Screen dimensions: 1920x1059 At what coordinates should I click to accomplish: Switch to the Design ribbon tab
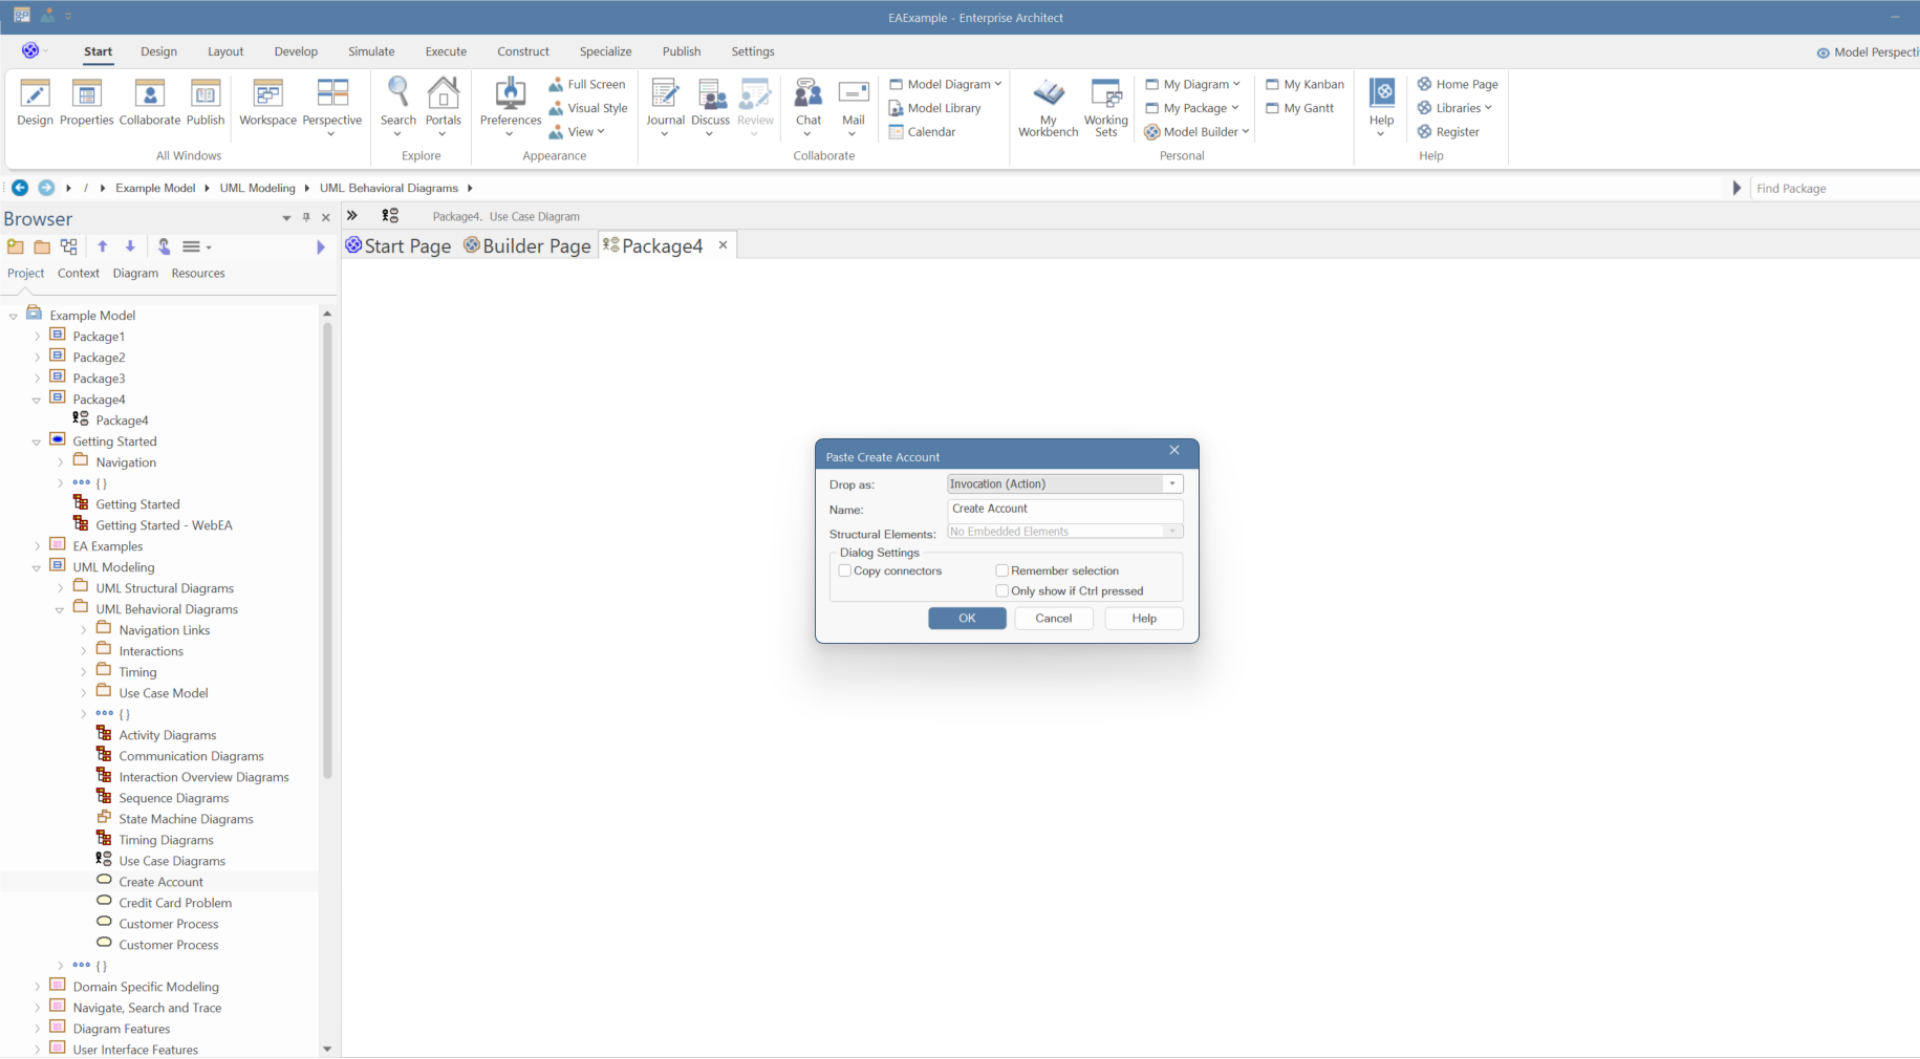click(x=158, y=52)
